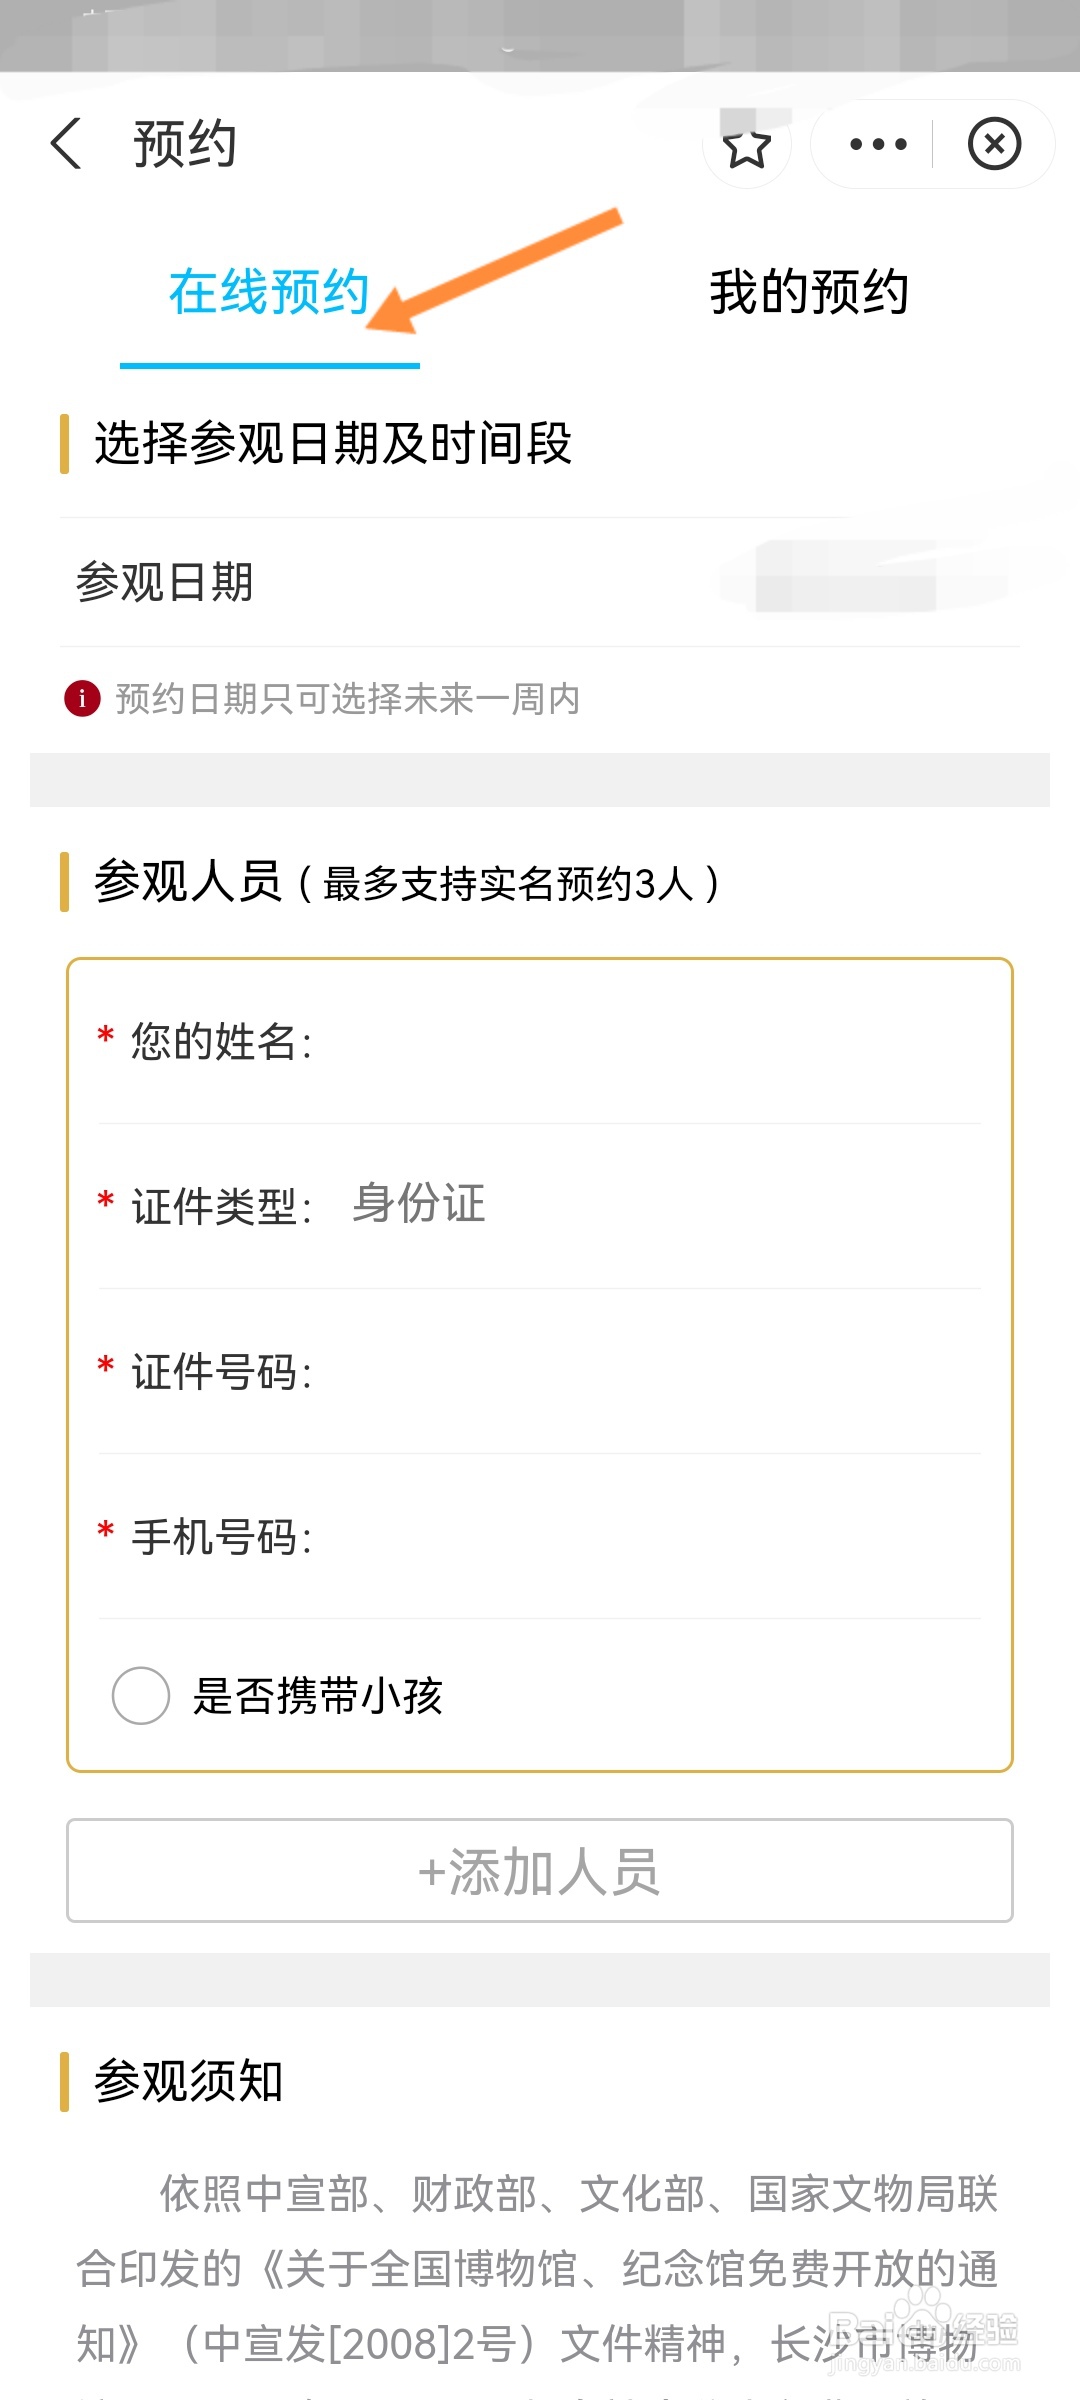The height and width of the screenshot is (2400, 1080).
Task: Focus the 手机号码 input field
Action: (x=540, y=1537)
